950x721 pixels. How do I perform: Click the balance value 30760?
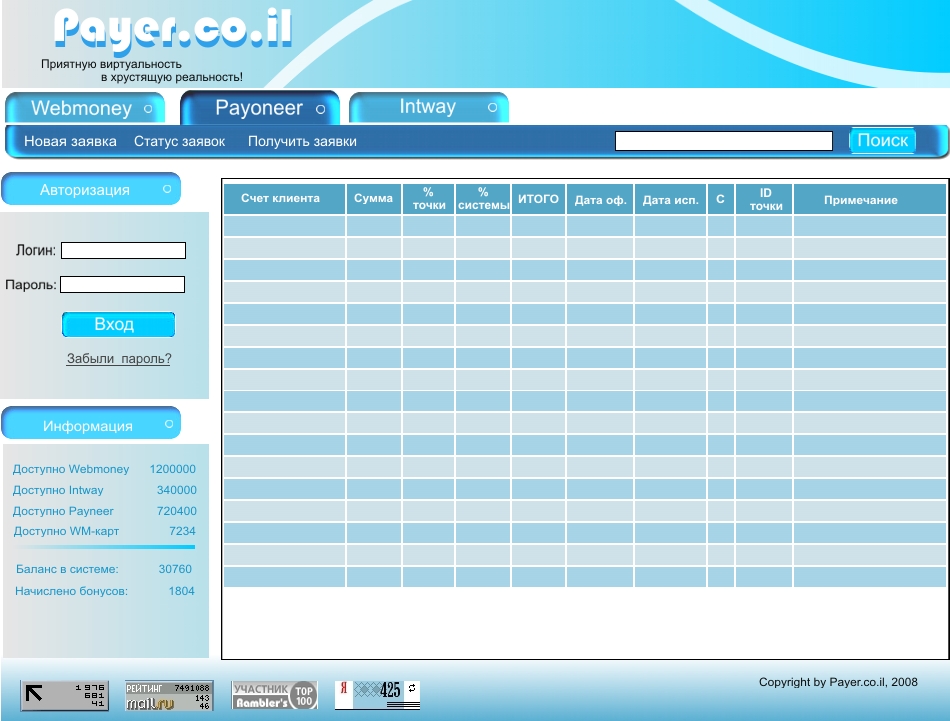click(175, 569)
